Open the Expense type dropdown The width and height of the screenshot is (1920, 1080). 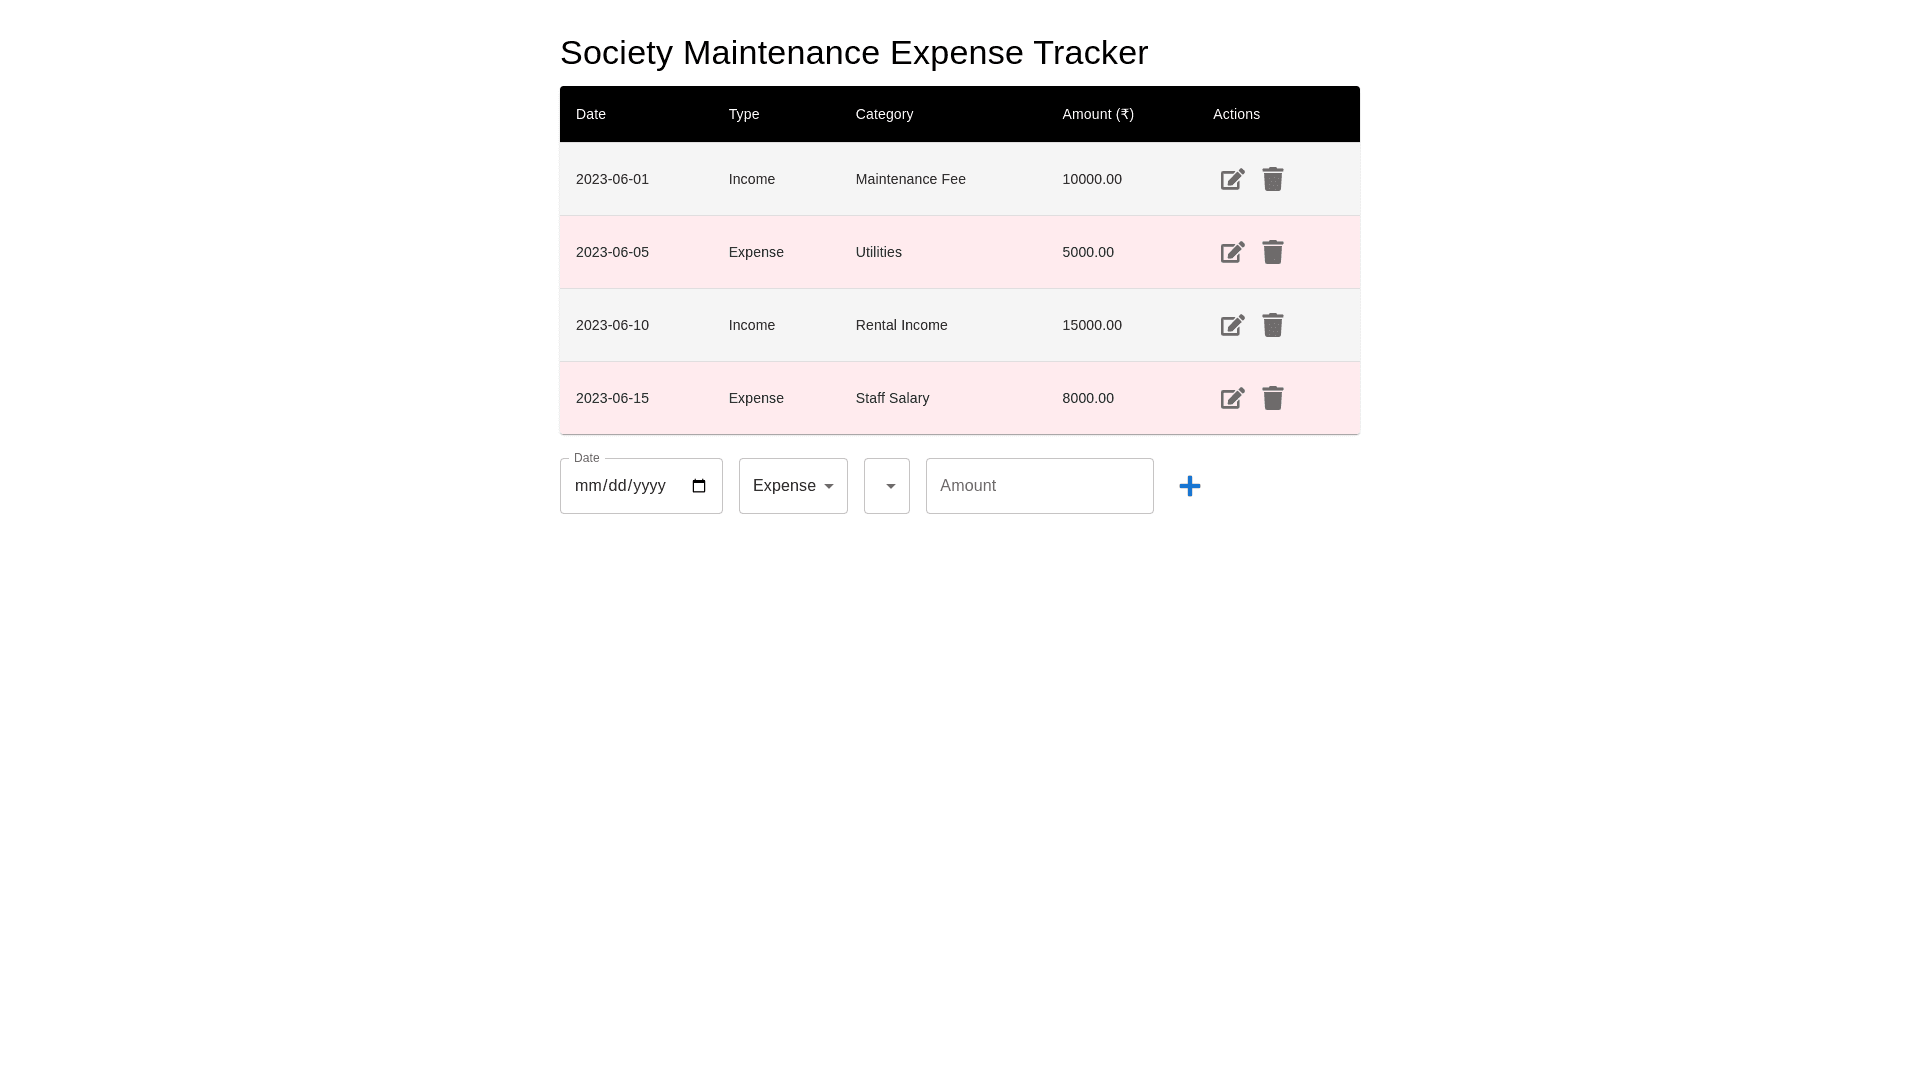793,486
